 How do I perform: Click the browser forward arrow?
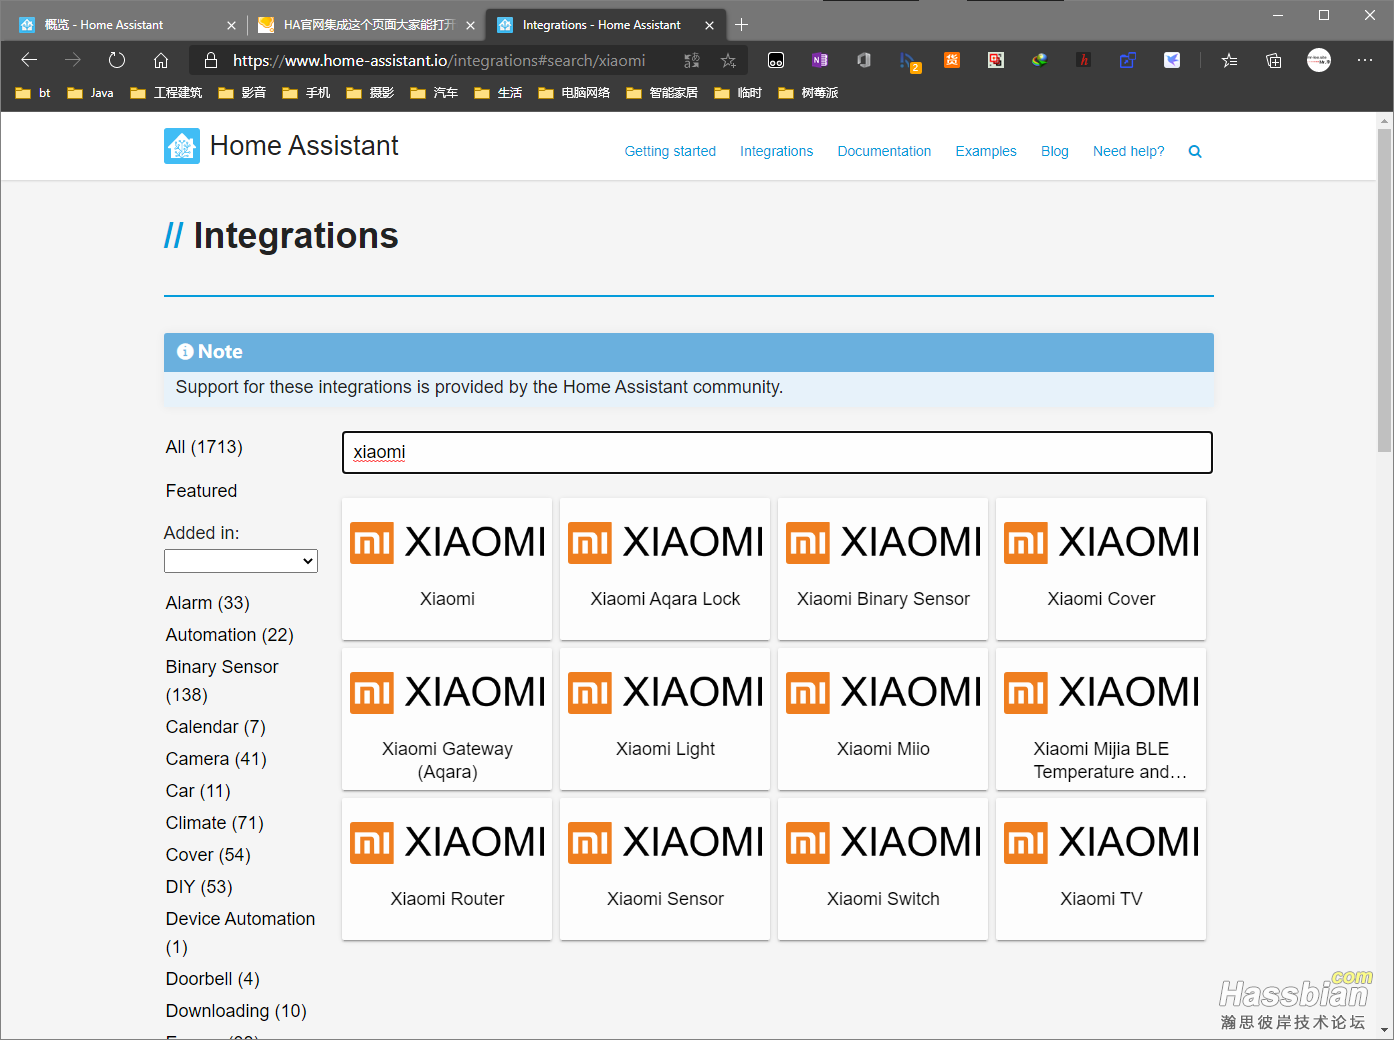coord(73,60)
